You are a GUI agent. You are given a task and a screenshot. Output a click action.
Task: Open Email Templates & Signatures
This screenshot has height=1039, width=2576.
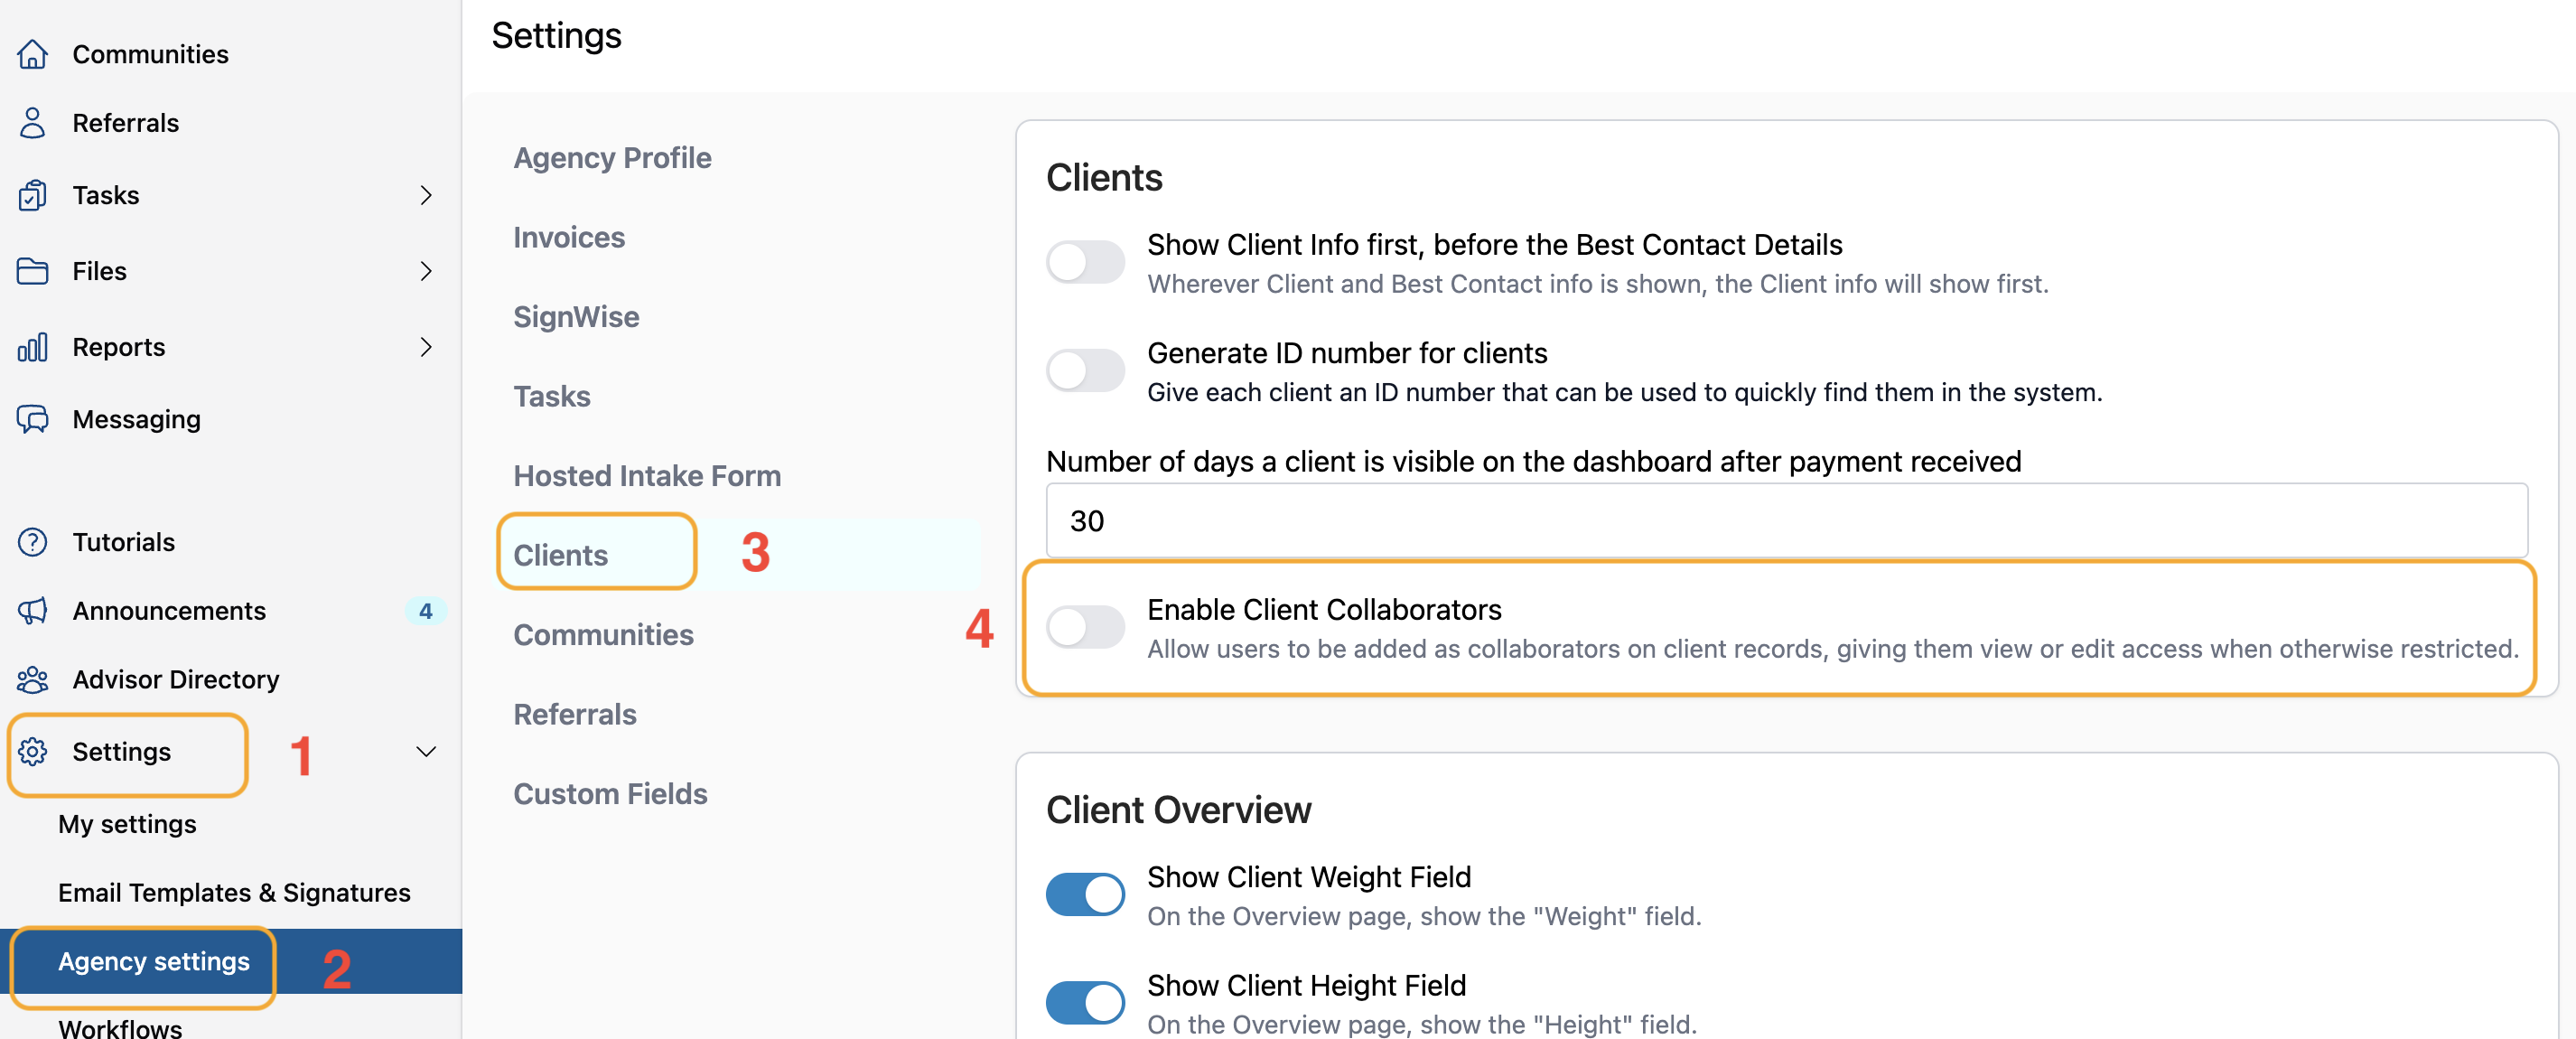click(234, 892)
